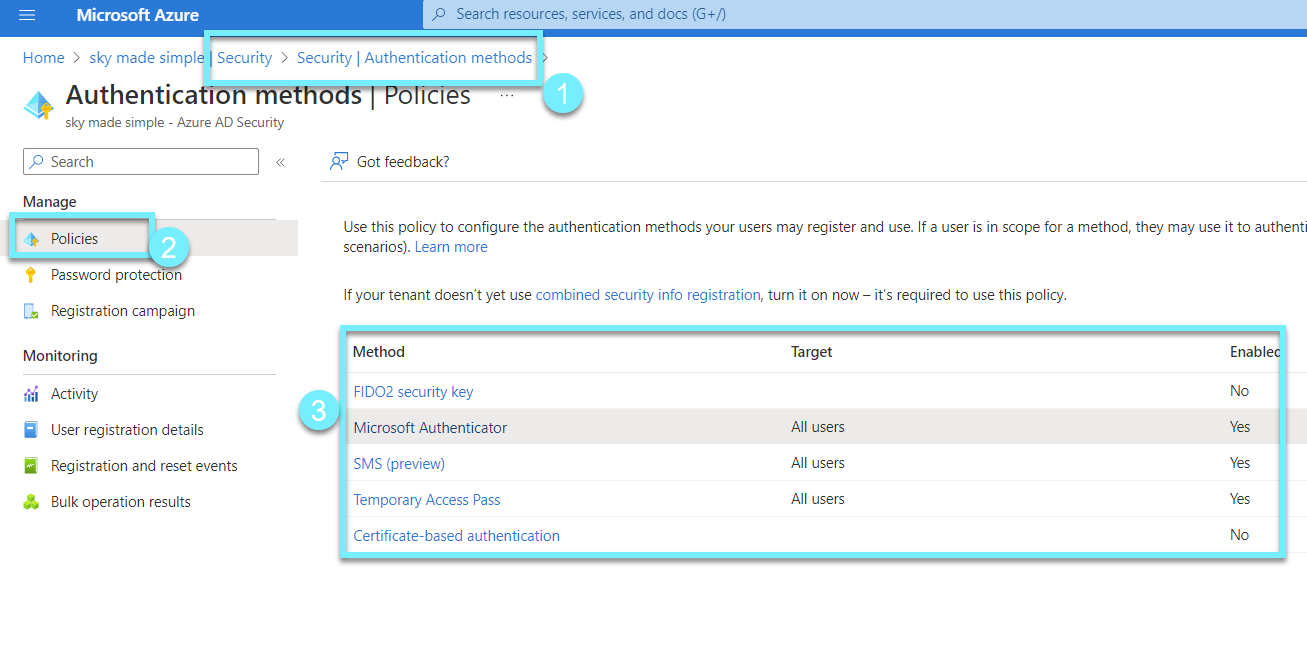Open the ellipsis more options menu
The image size is (1307, 651).
(507, 96)
